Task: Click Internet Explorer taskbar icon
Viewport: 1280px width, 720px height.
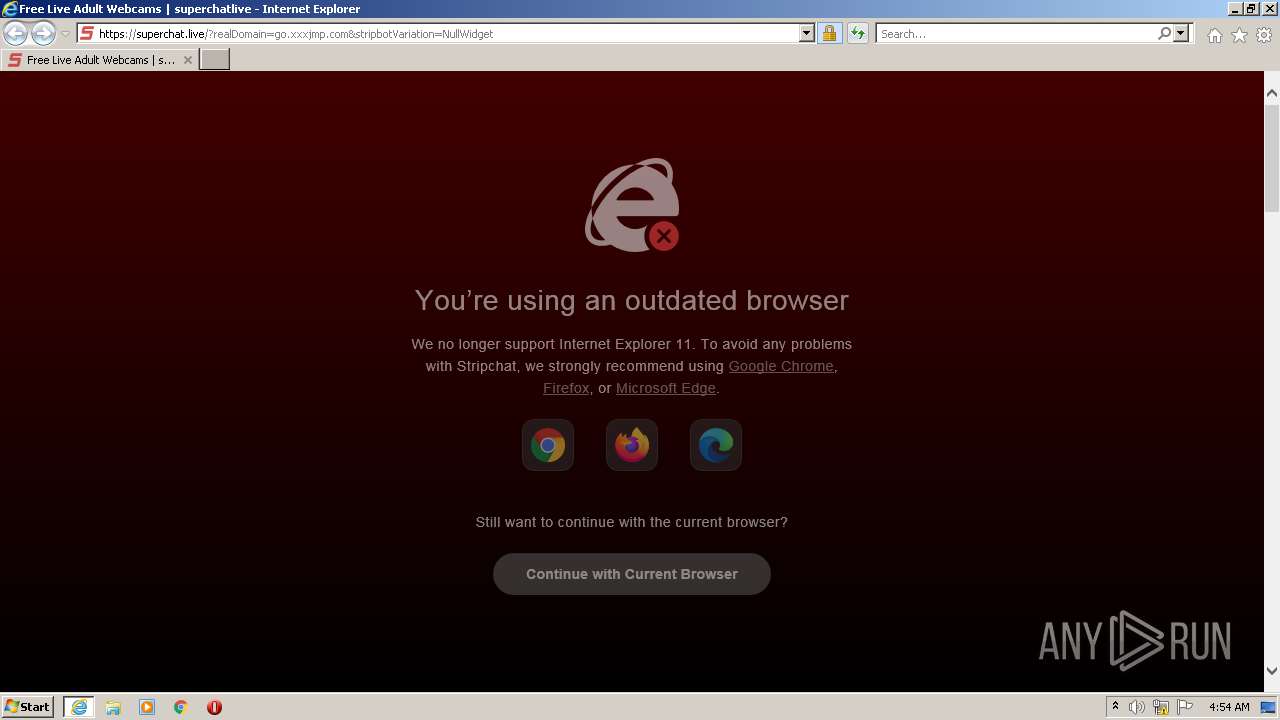Action: tap(78, 707)
